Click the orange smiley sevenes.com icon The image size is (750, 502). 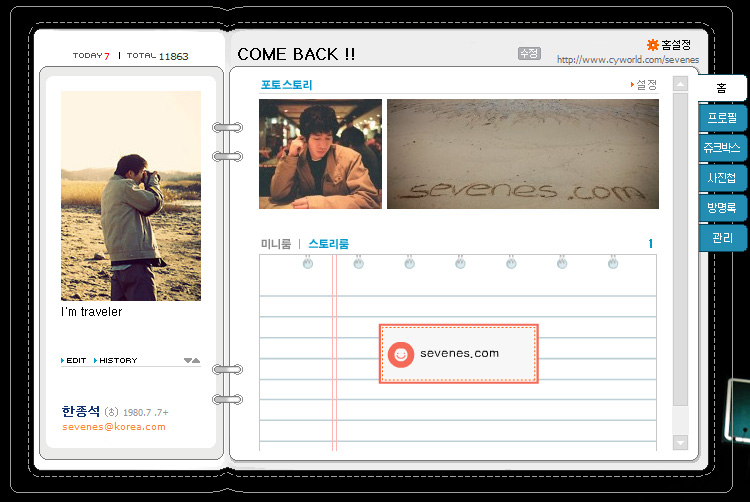401,354
